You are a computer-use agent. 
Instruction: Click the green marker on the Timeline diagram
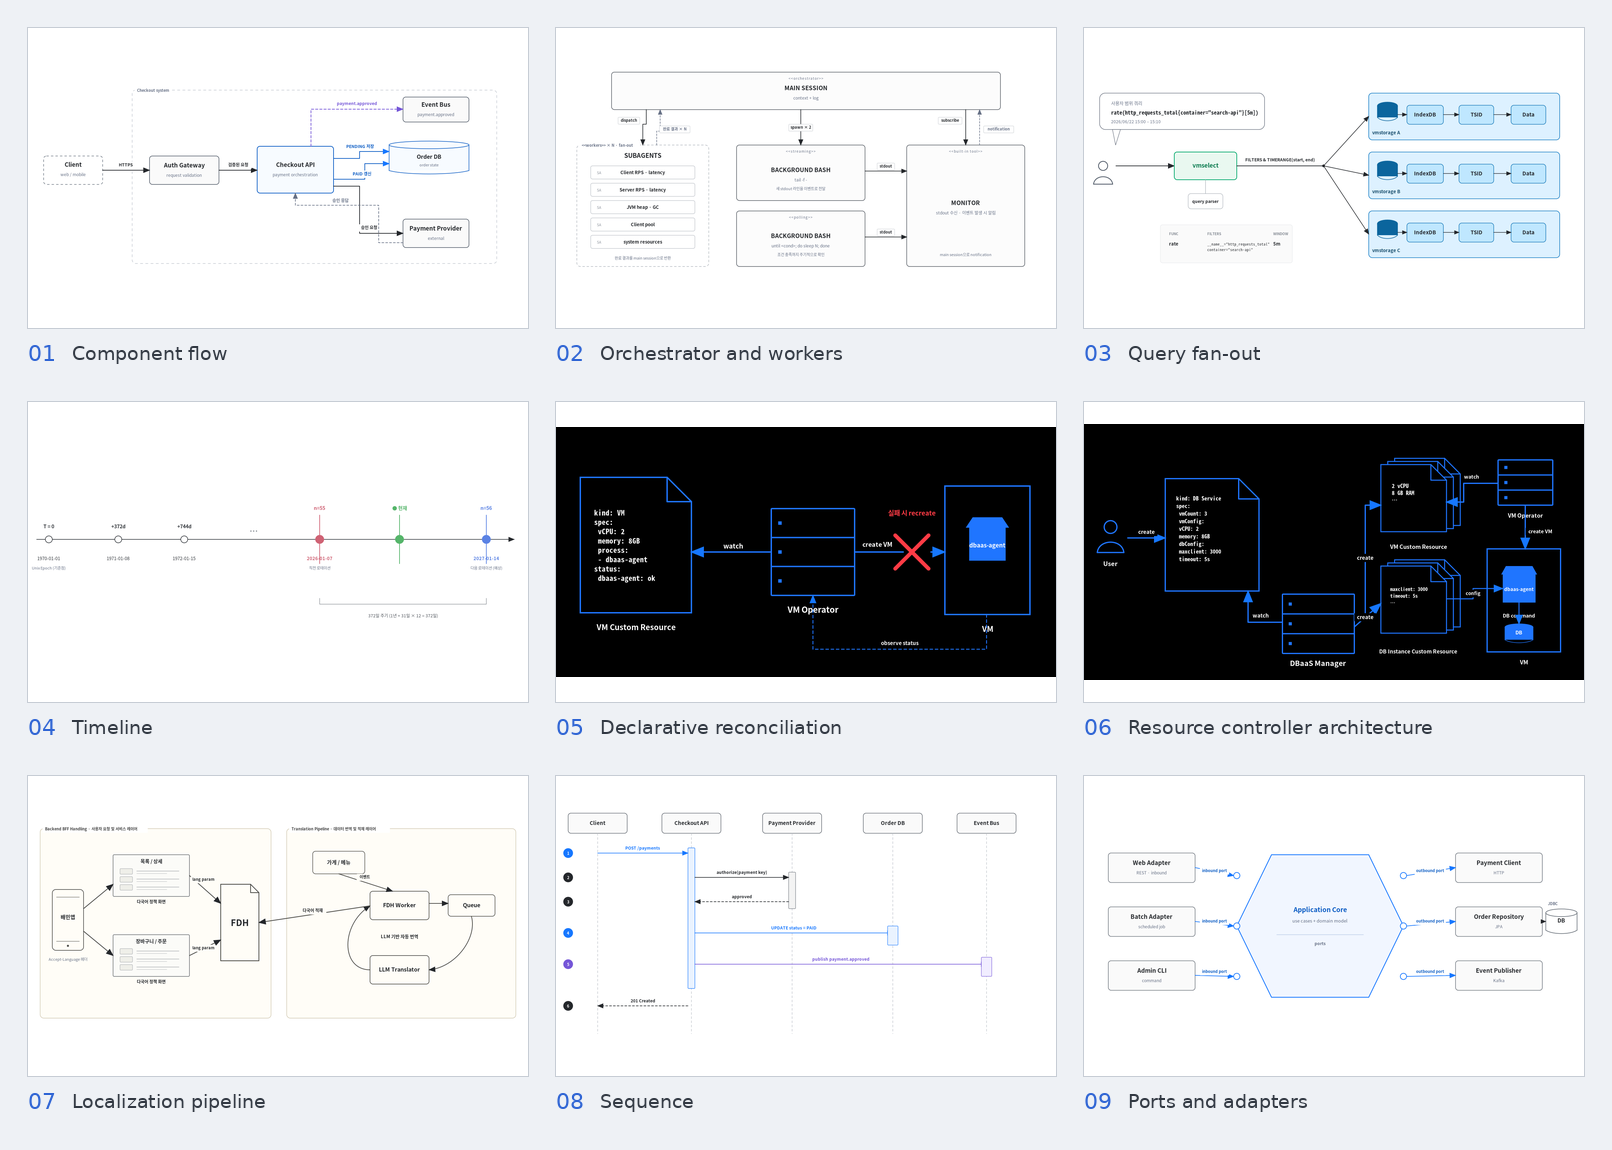[x=399, y=539]
